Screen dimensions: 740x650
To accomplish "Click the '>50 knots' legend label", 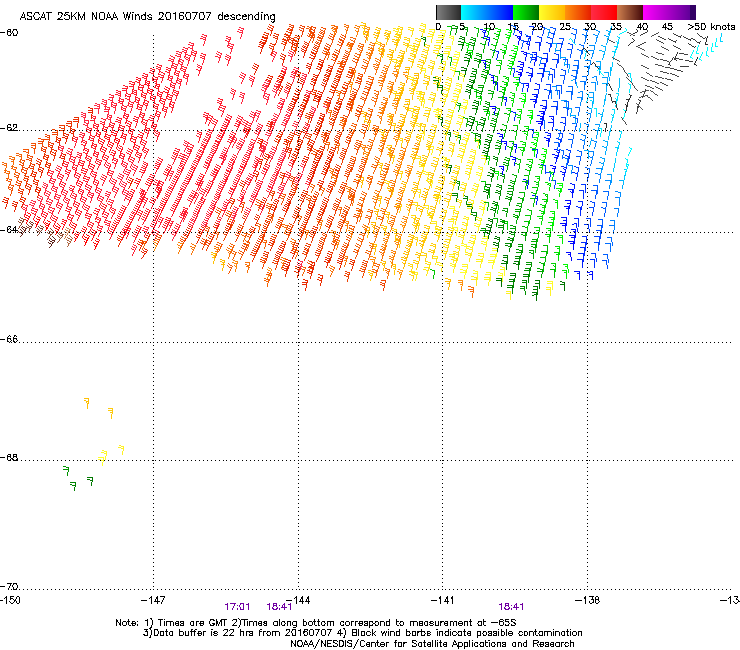I will click(x=711, y=26).
